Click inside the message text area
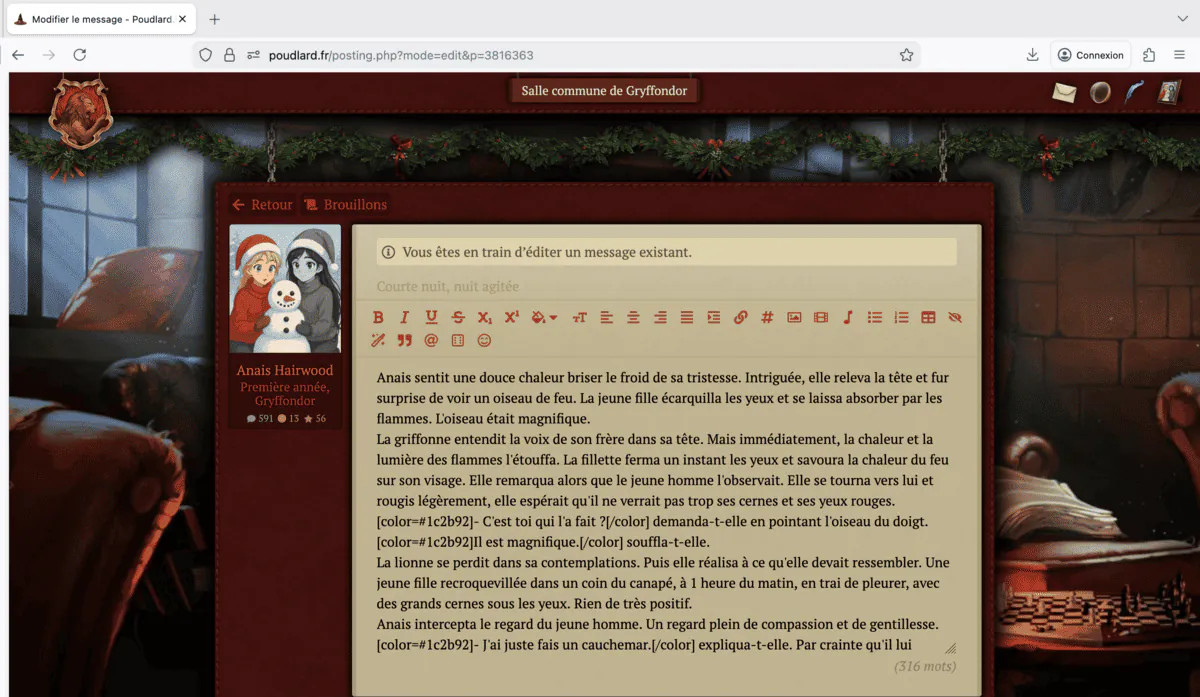Image resolution: width=1200 pixels, height=697 pixels. [x=666, y=510]
